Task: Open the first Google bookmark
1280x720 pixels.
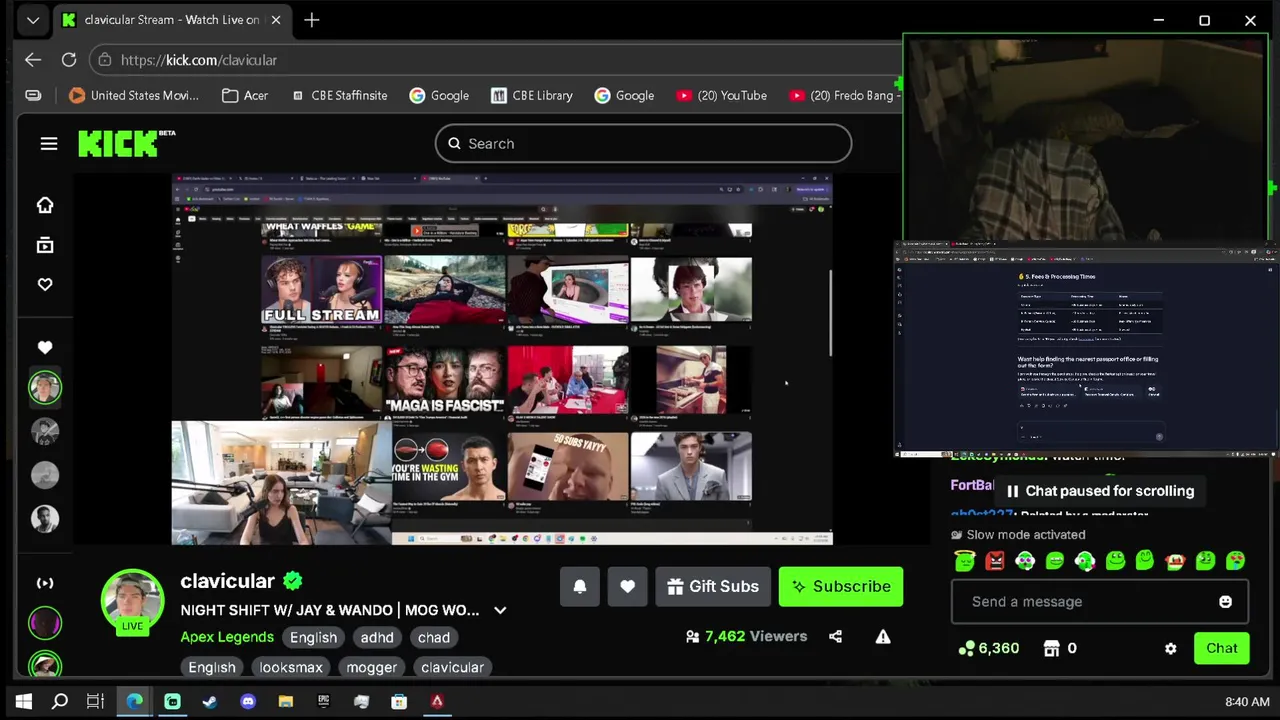Action: (x=439, y=95)
